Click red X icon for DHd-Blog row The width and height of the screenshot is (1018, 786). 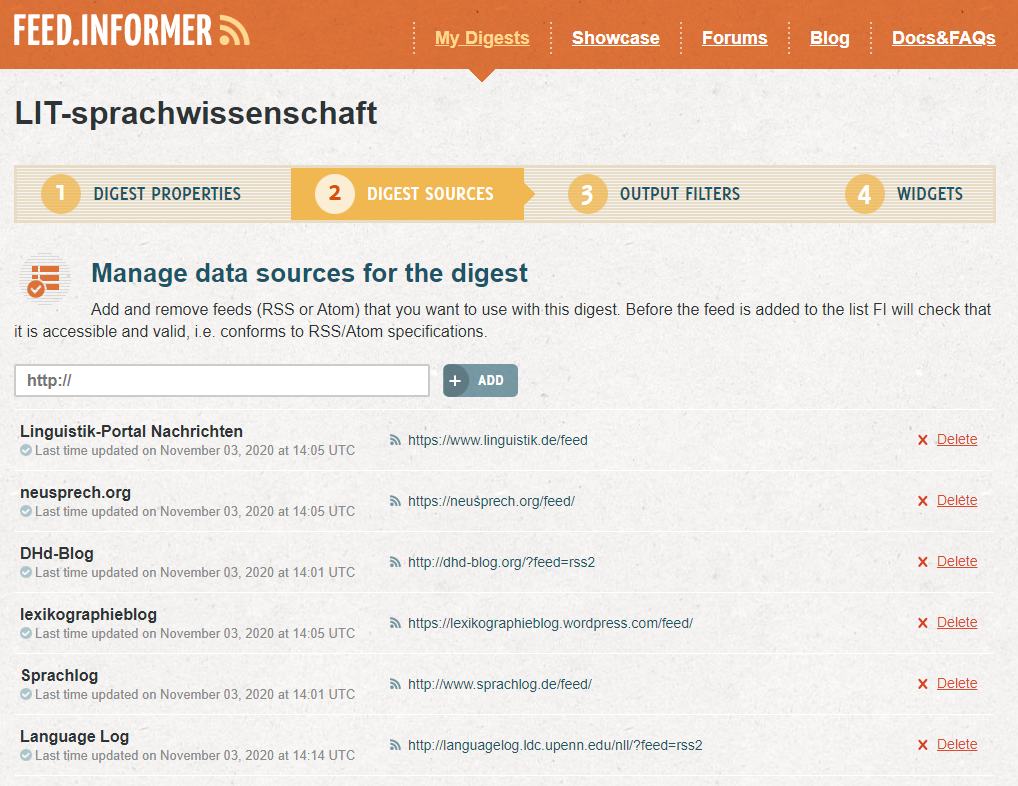pyautogui.click(x=923, y=562)
